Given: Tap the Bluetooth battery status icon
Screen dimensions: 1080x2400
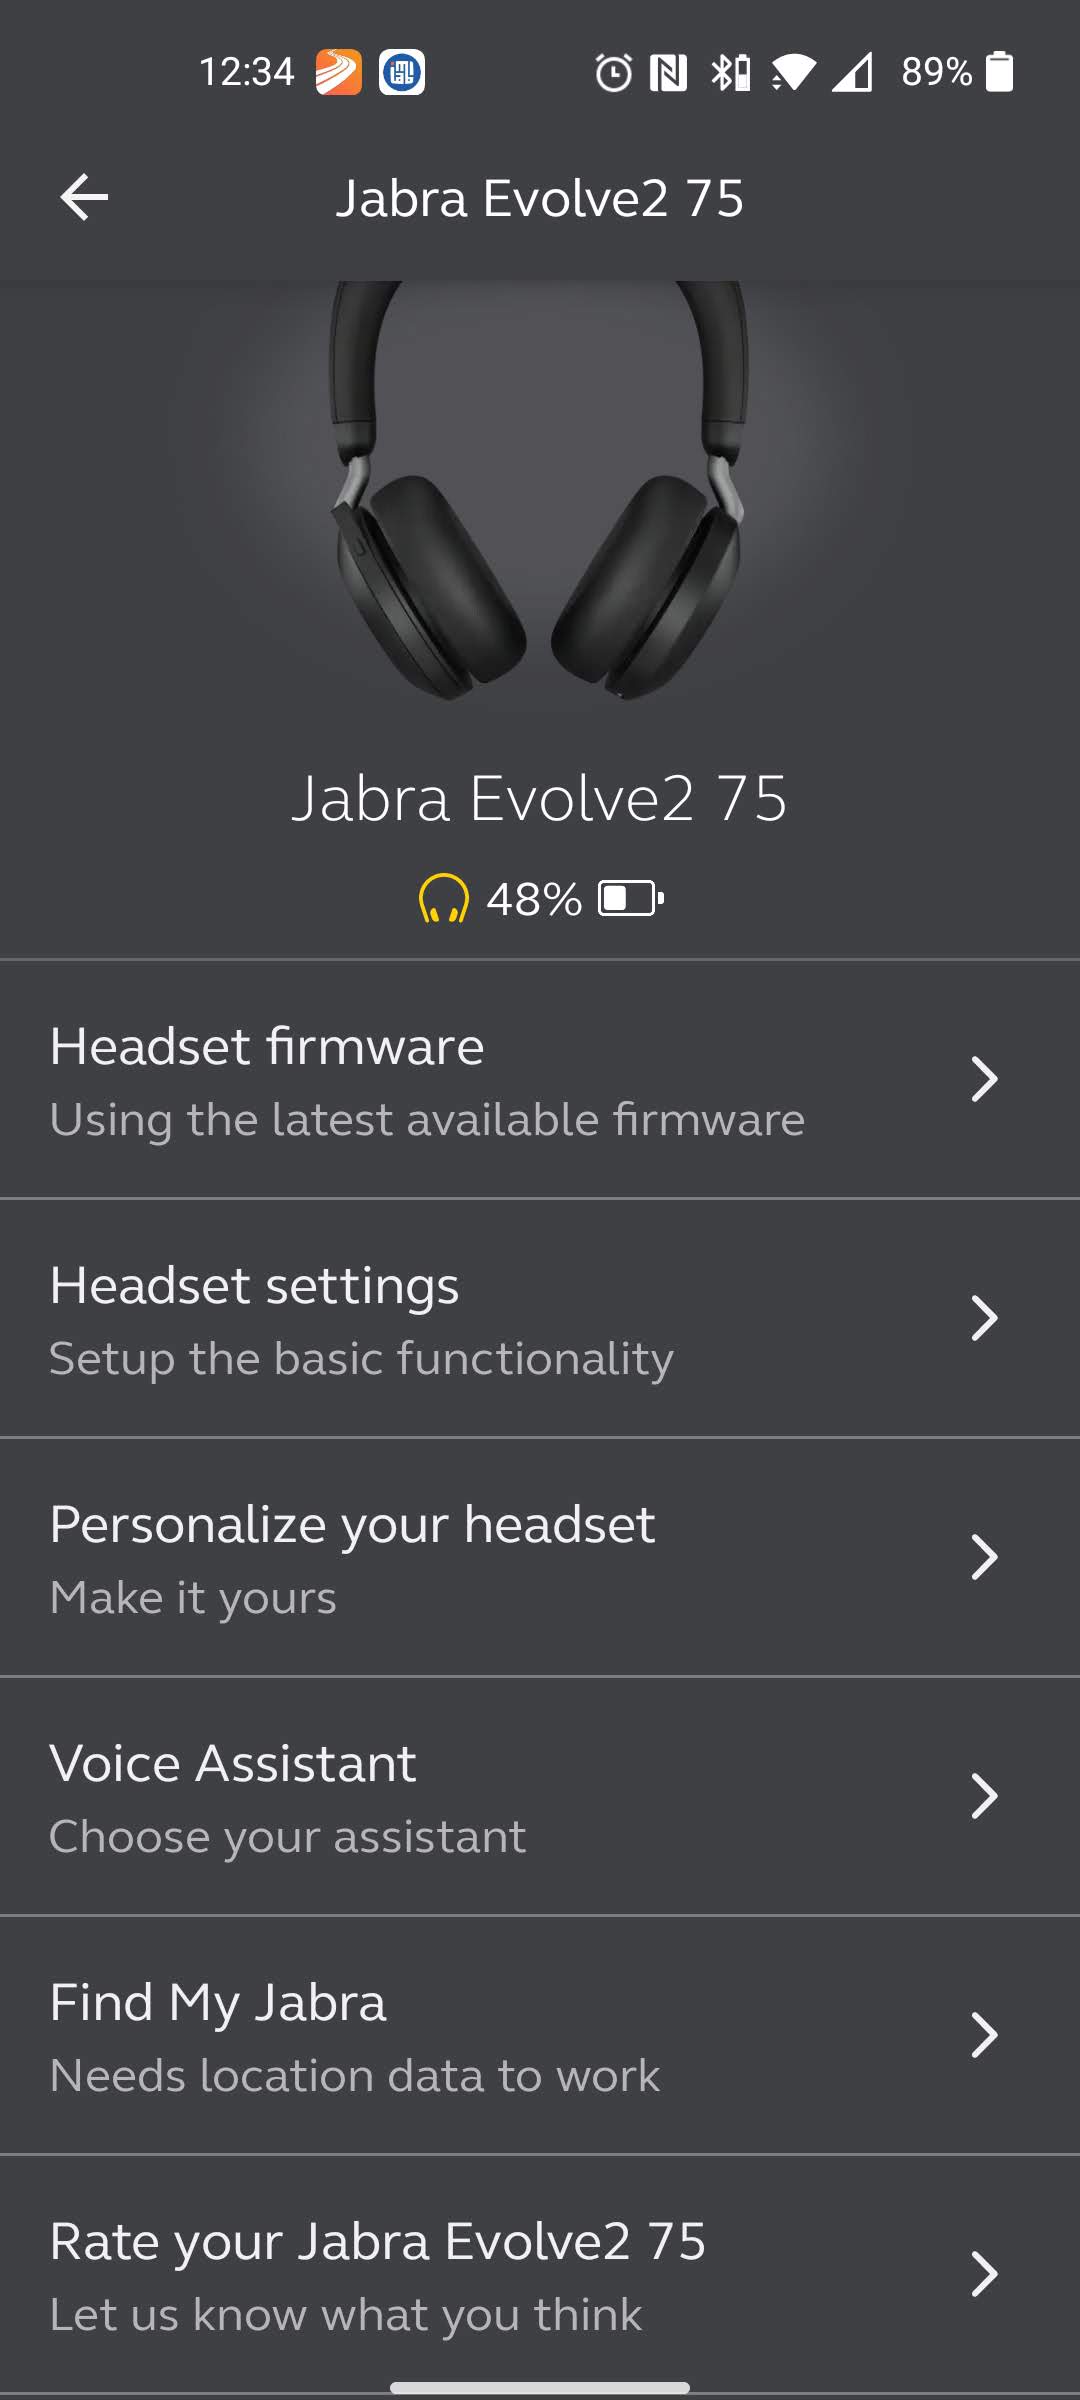Looking at the screenshot, I should (730, 72).
